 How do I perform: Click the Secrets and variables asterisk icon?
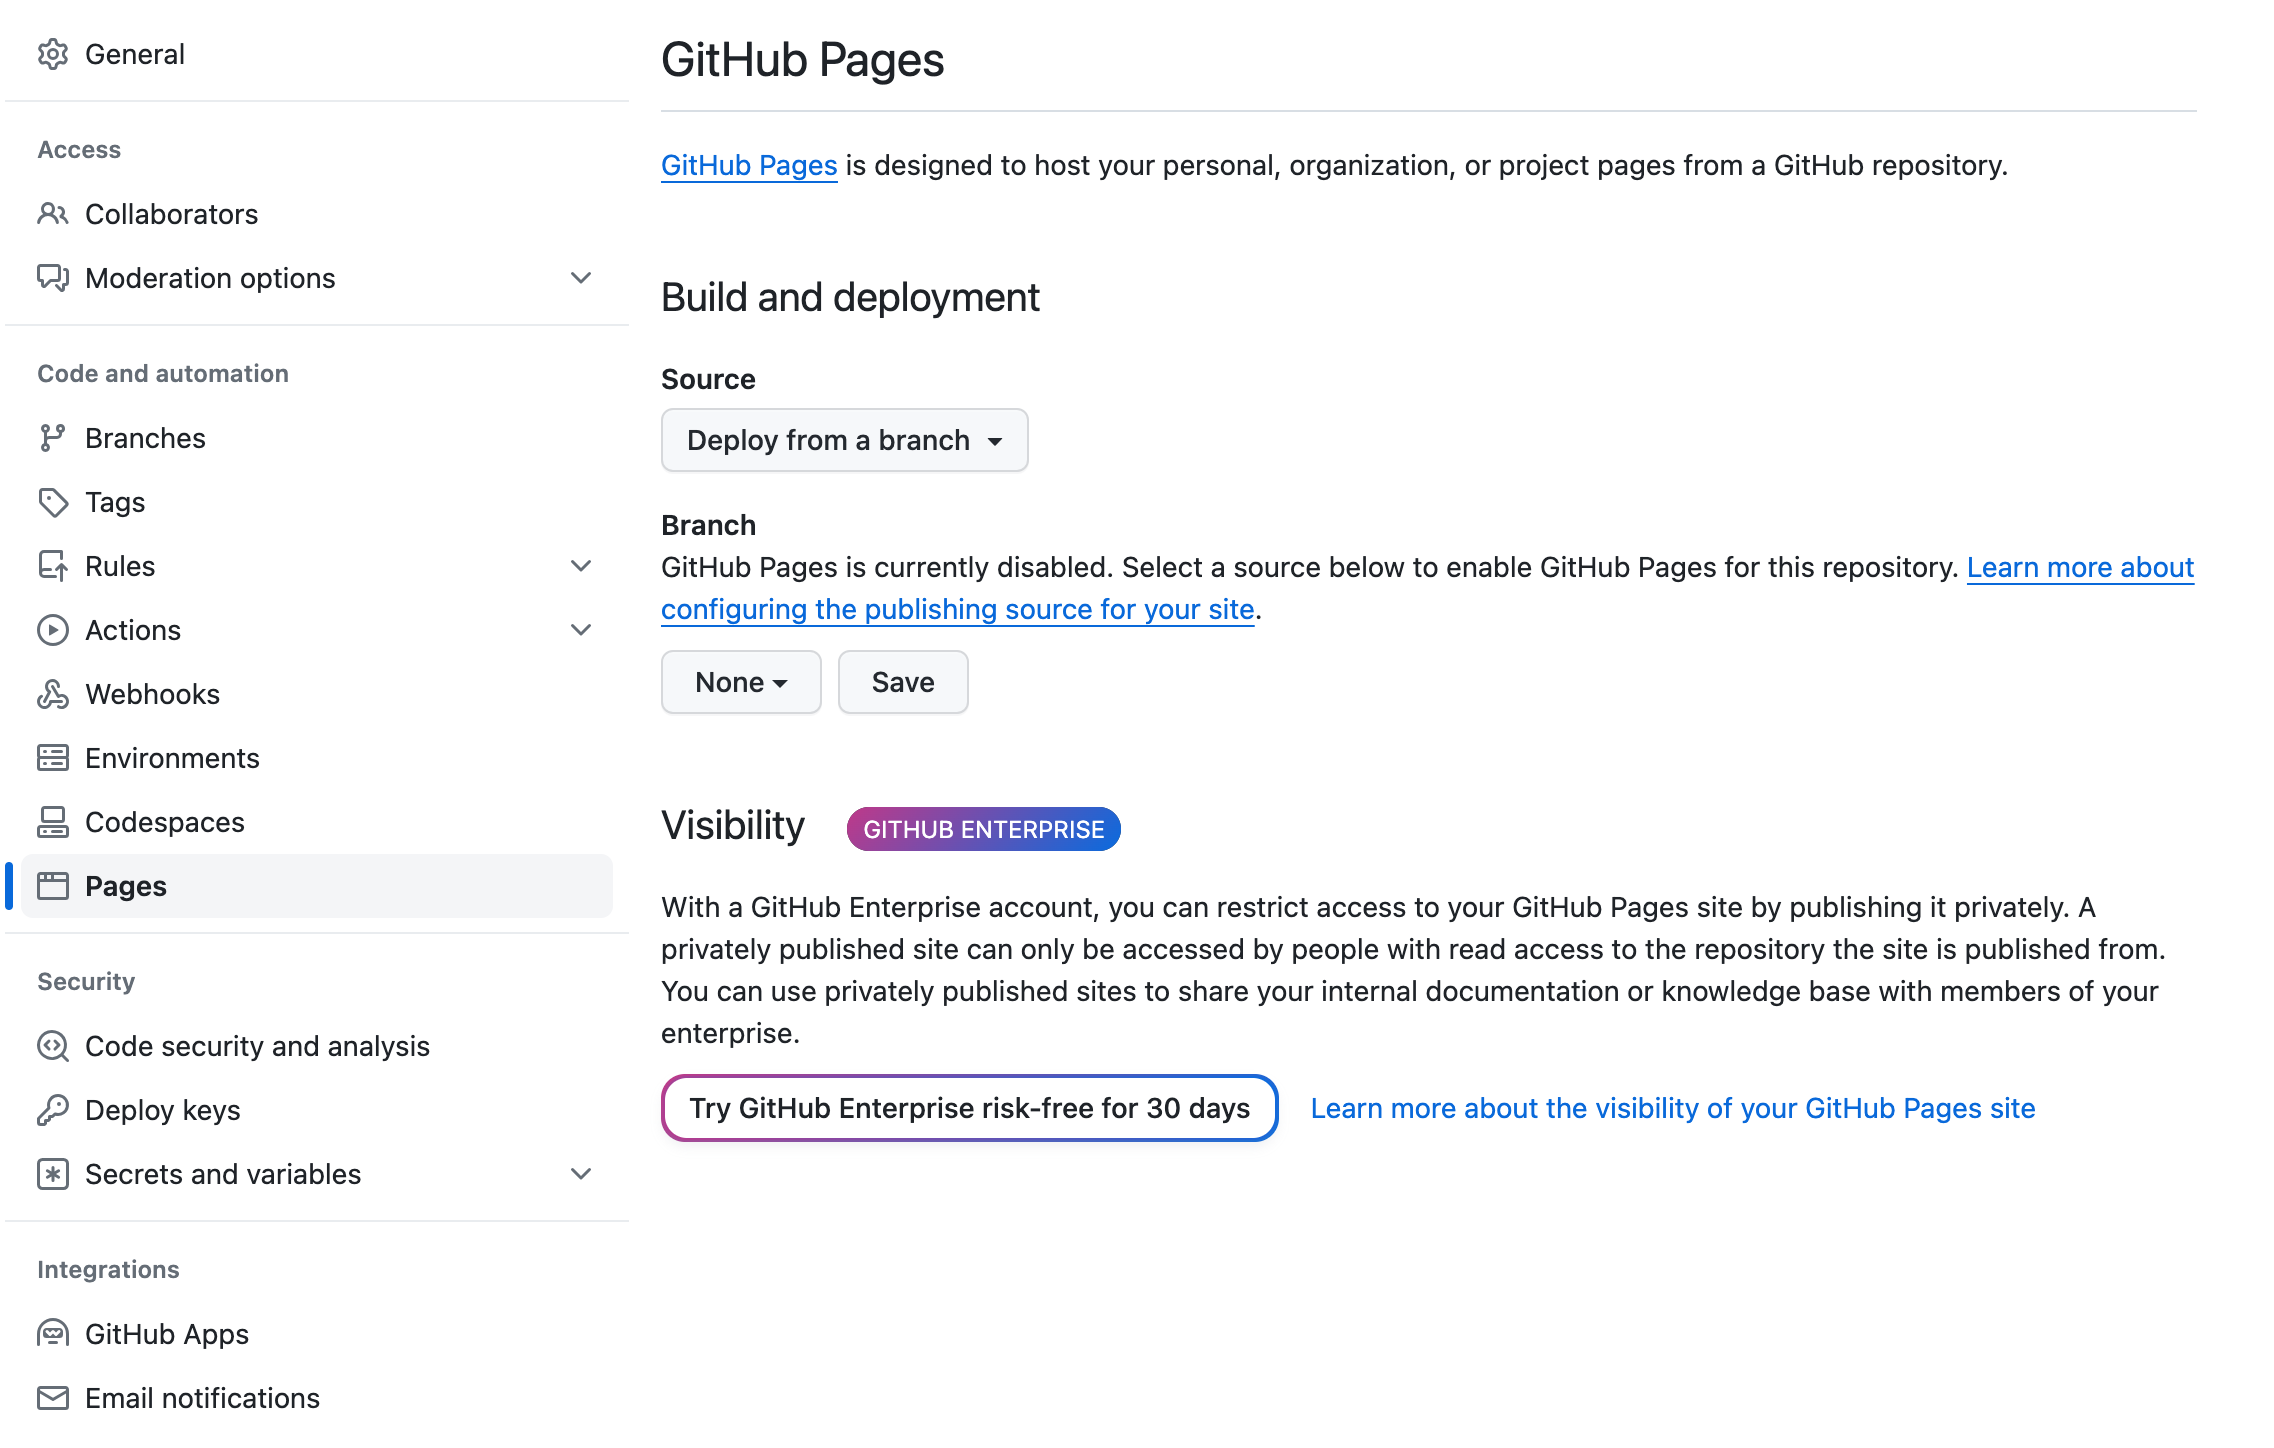(x=53, y=1174)
